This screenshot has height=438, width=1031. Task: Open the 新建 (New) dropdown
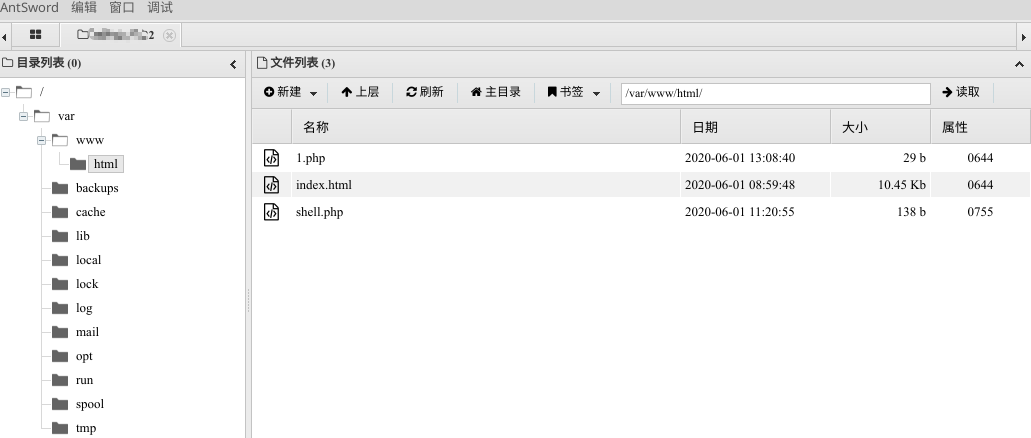290,92
